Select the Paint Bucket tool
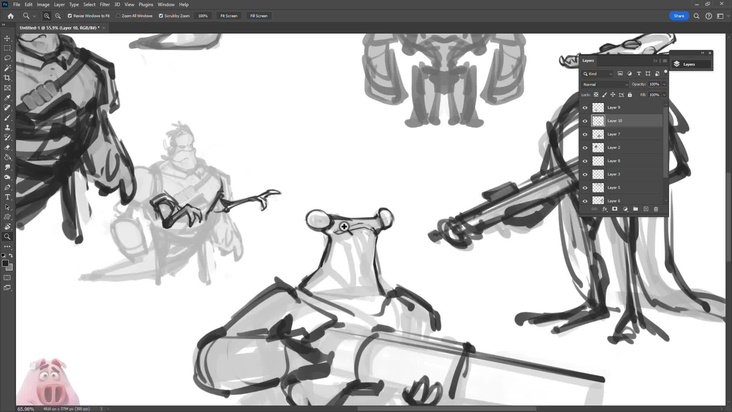This screenshot has width=732, height=412. (7, 157)
